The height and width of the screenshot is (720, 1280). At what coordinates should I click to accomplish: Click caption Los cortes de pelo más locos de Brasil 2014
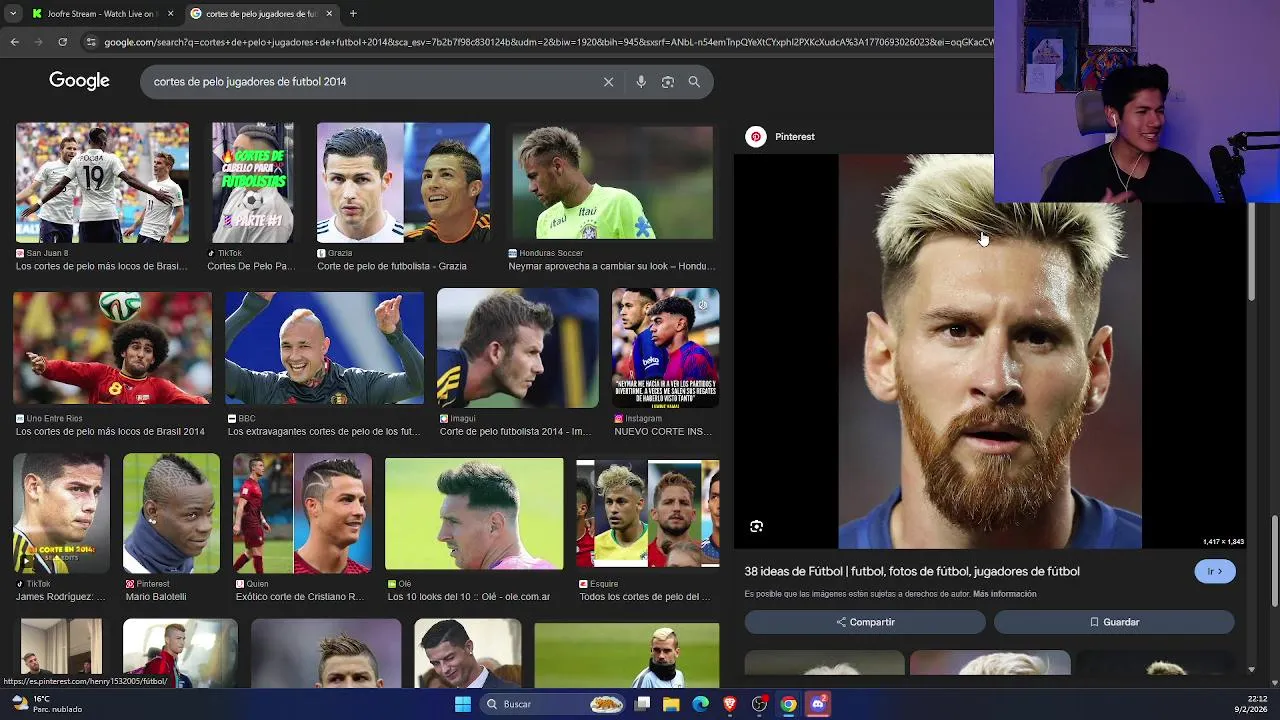(x=110, y=432)
